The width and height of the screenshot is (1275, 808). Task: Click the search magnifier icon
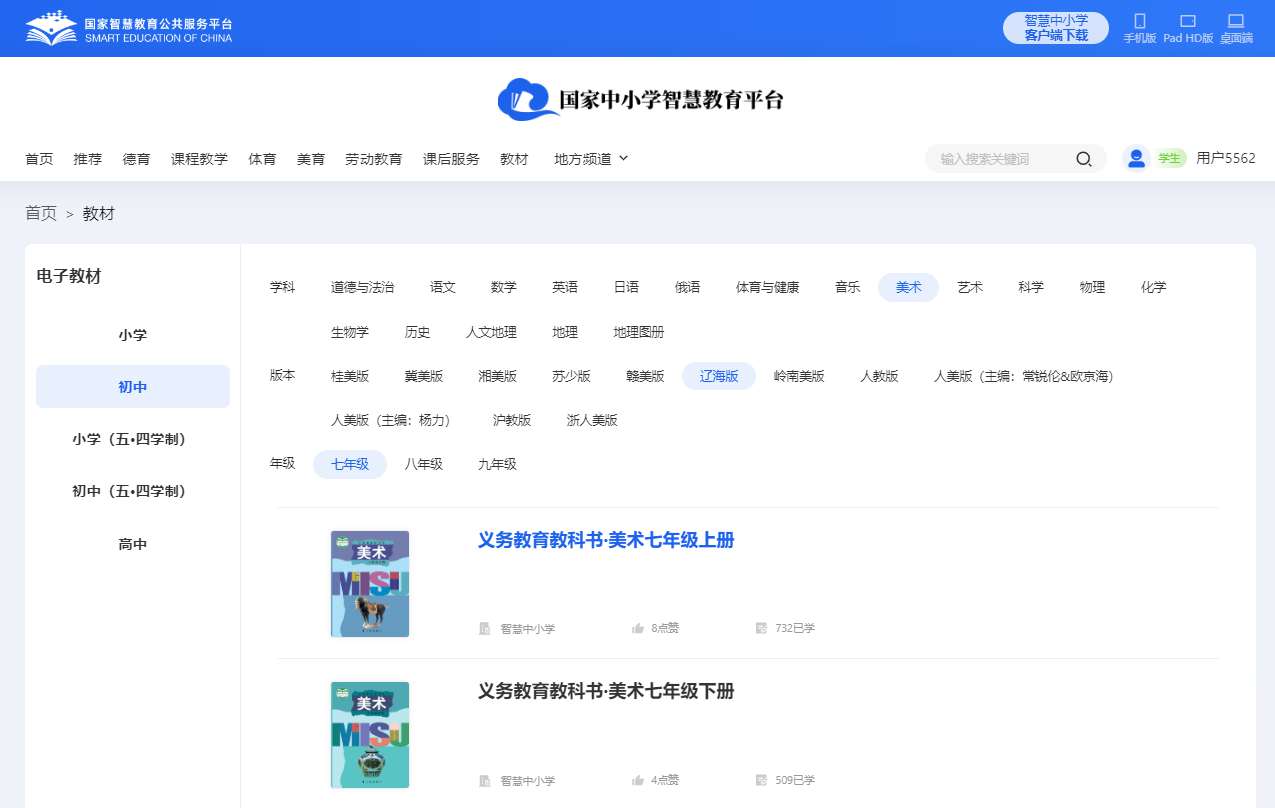pyautogui.click(x=1084, y=159)
